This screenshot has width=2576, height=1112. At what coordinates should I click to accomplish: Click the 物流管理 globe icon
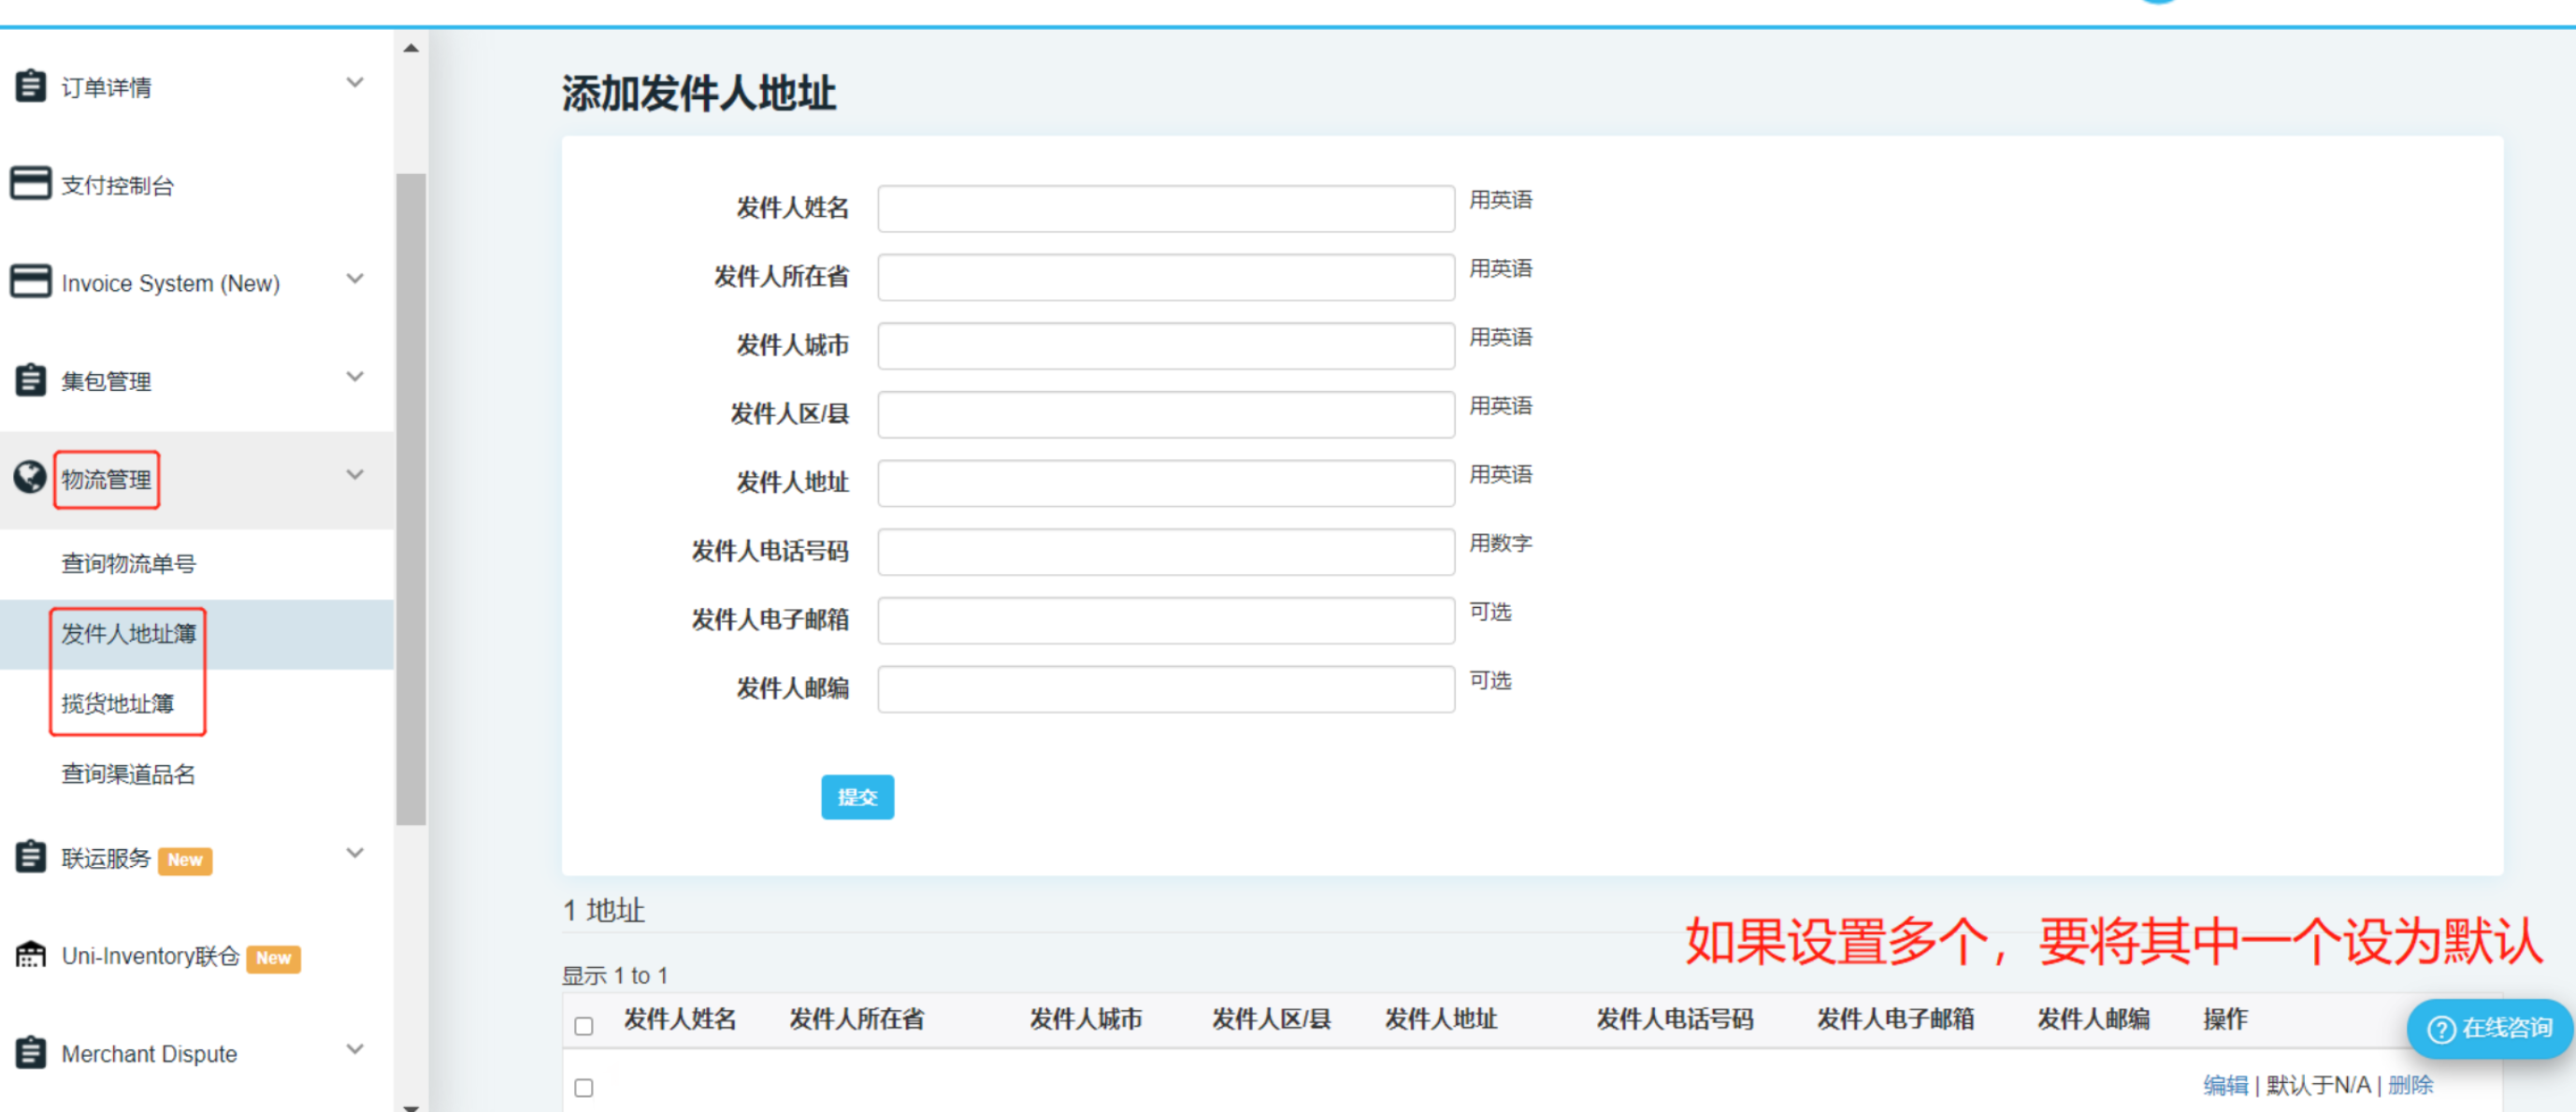point(30,477)
